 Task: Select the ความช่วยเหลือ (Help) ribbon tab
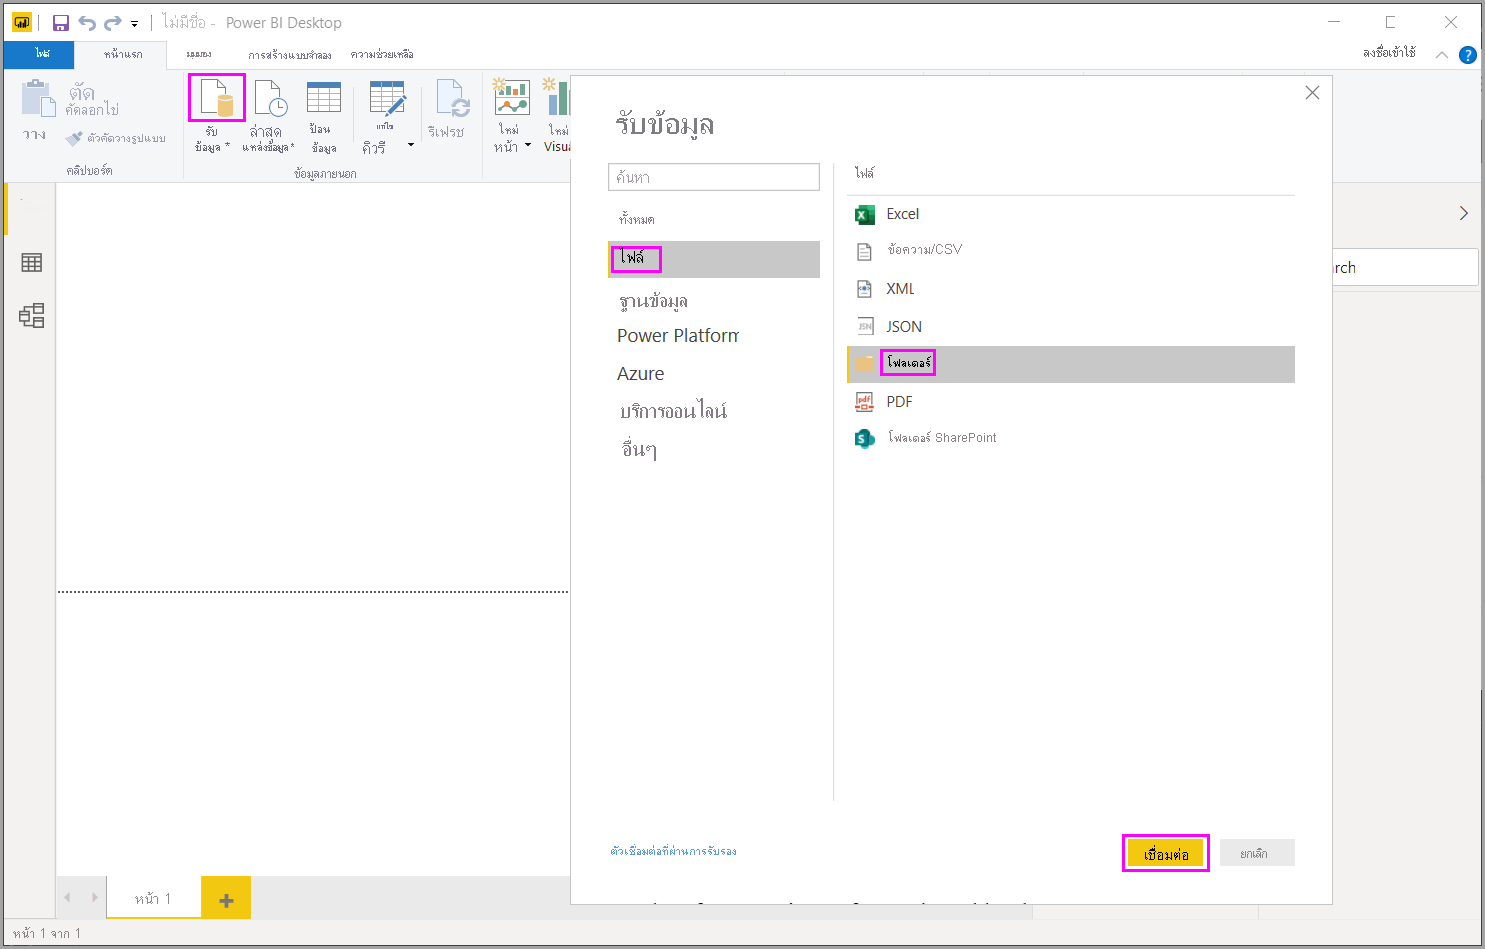pyautogui.click(x=382, y=54)
